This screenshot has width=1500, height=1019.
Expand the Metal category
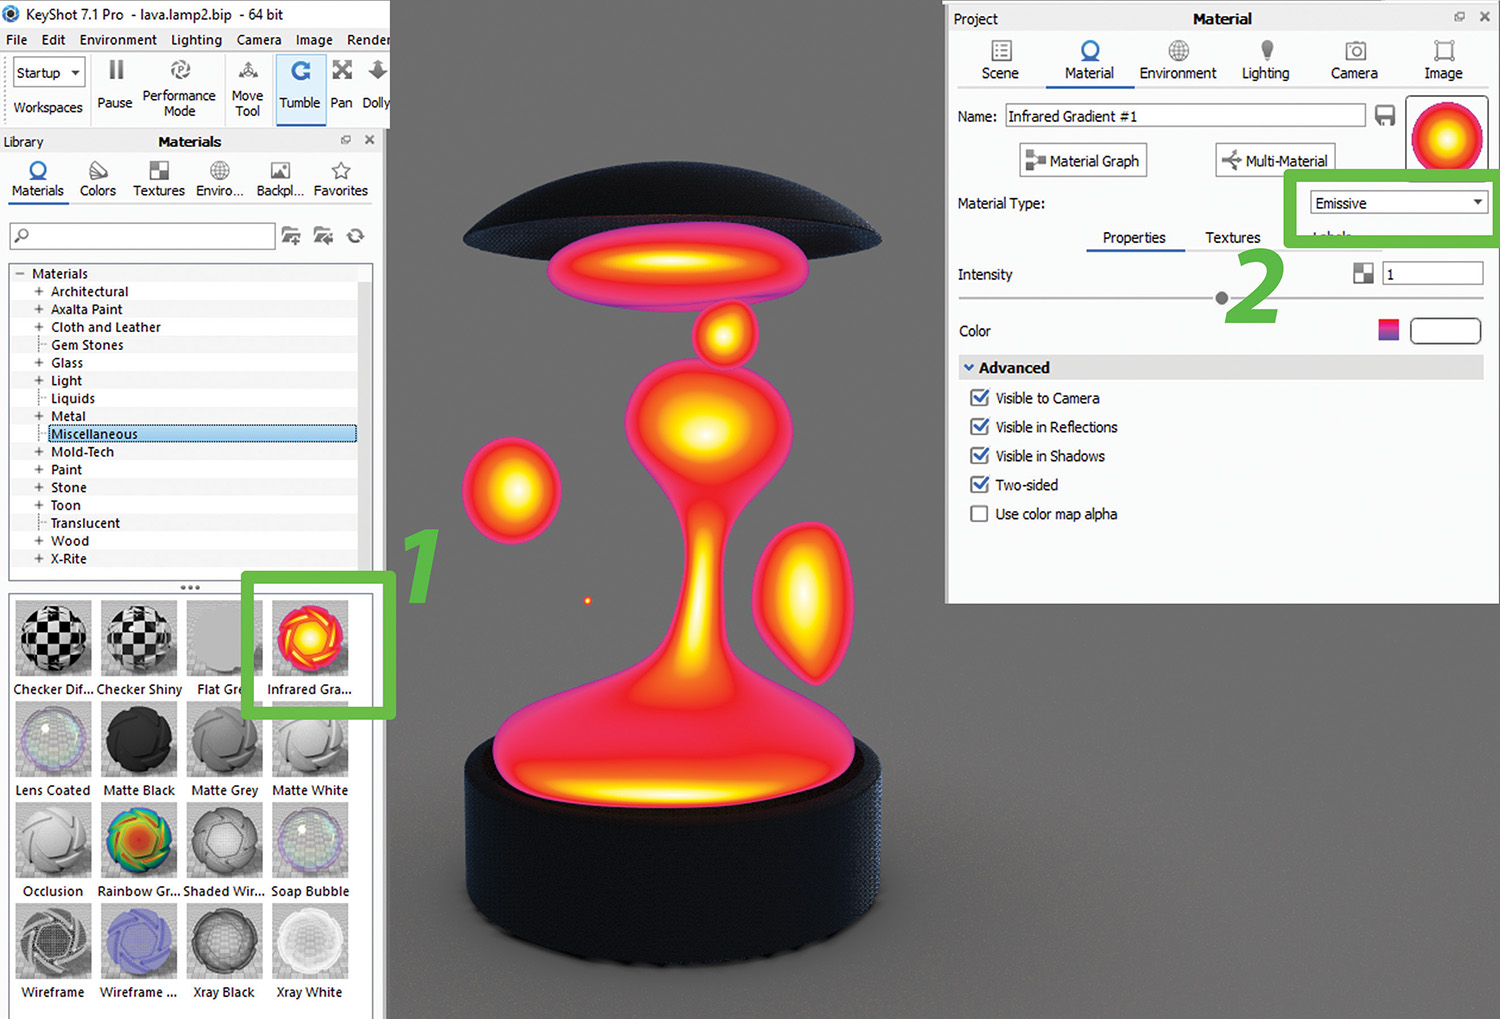pos(39,416)
